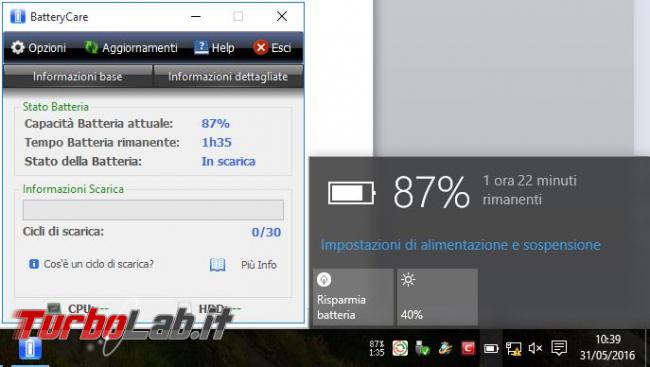Viewport: 650px width, 367px height.
Task: Open the Action Center notifications icon
Action: click(559, 348)
